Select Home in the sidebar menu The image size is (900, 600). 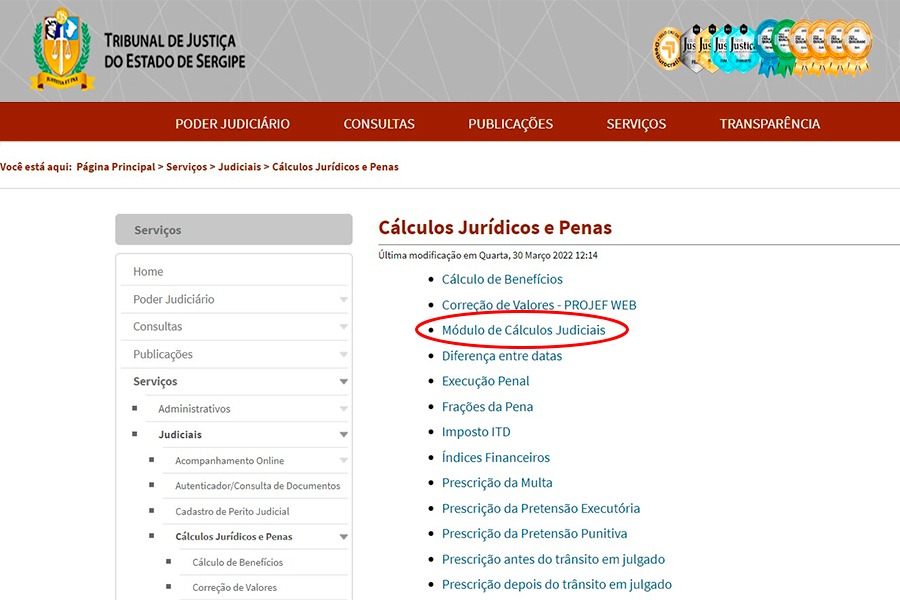pyautogui.click(x=148, y=272)
